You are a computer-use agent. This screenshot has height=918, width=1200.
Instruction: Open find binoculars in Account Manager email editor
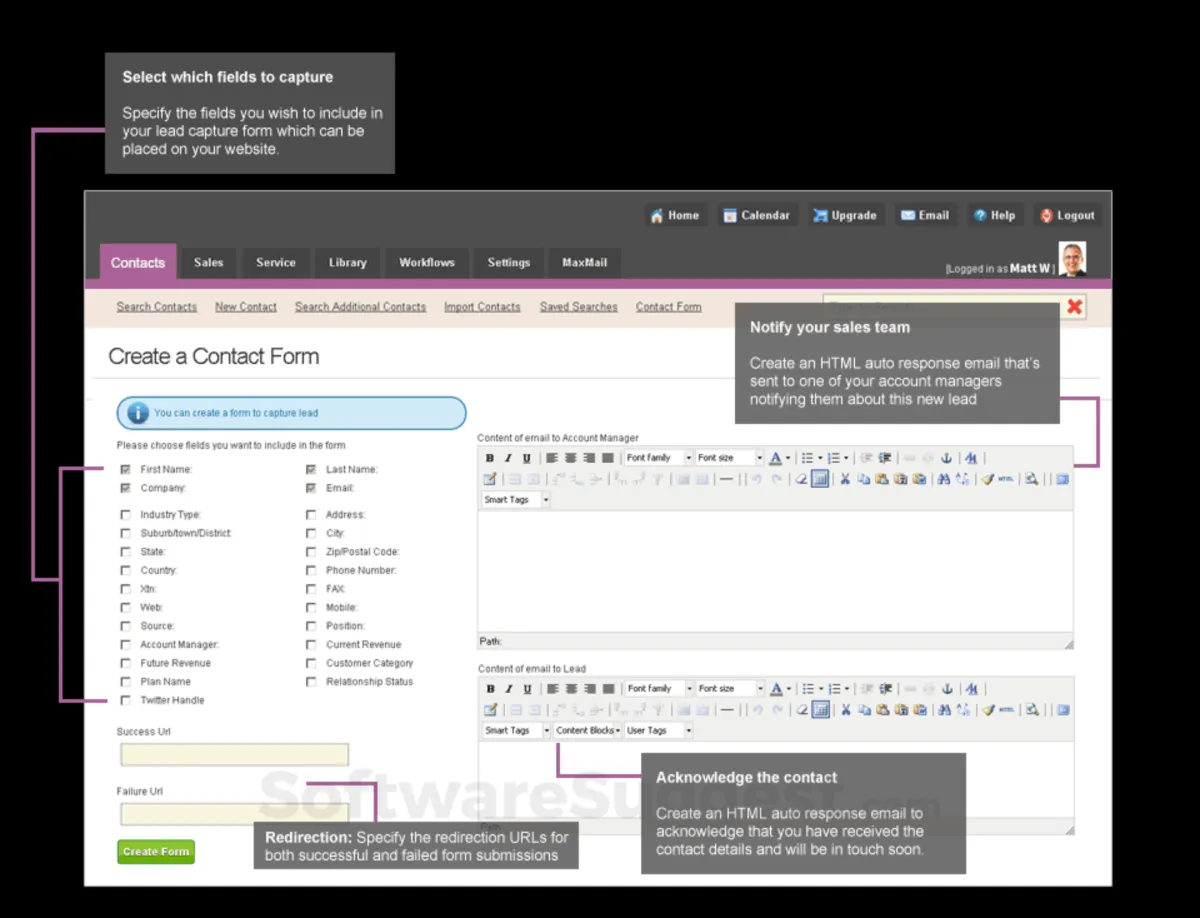coord(943,479)
